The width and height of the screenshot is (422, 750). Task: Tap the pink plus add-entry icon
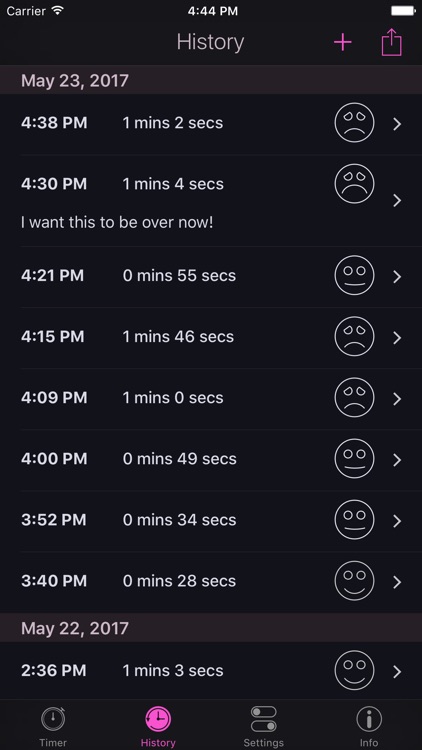coord(343,43)
